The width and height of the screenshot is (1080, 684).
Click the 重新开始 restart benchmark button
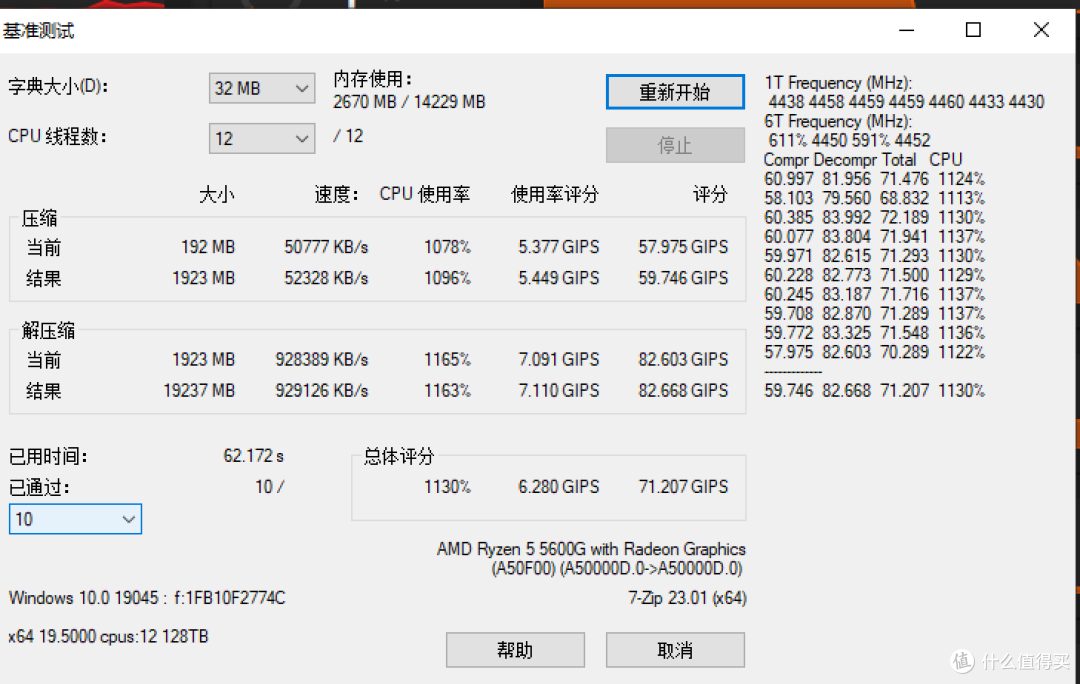(x=675, y=91)
